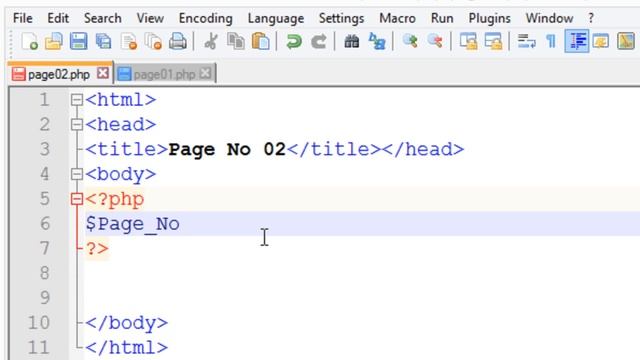Close the page02.php tab
The height and width of the screenshot is (360, 640).
point(103,73)
